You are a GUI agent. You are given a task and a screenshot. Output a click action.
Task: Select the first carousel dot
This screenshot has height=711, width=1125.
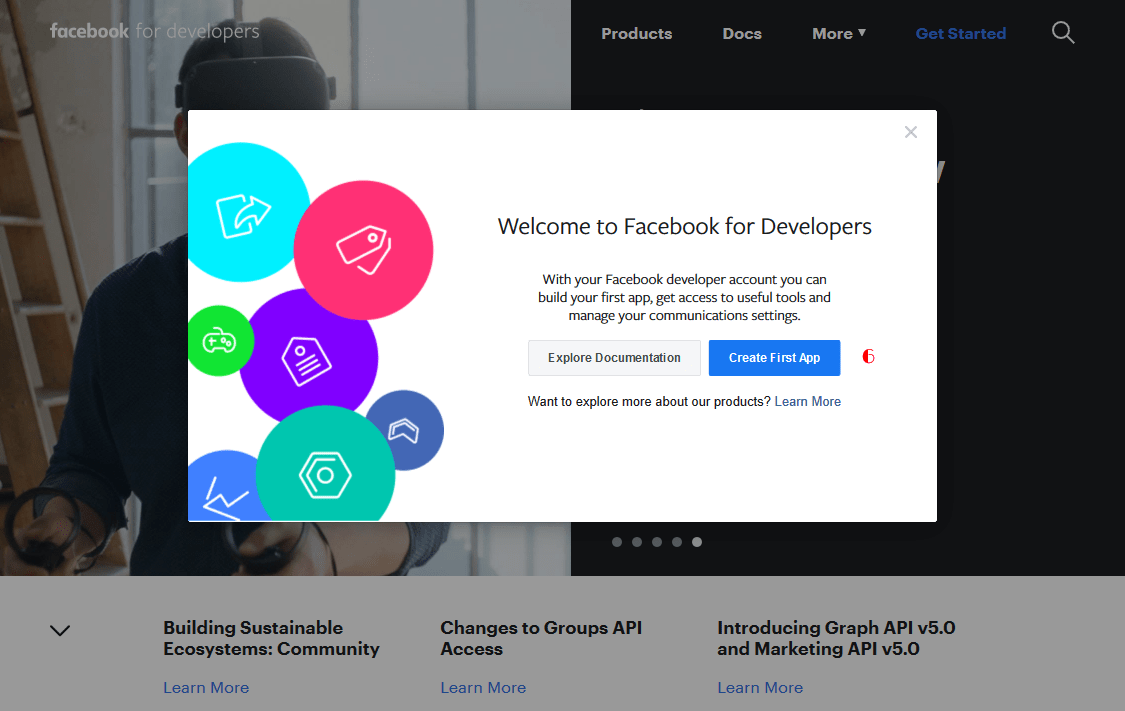(617, 542)
